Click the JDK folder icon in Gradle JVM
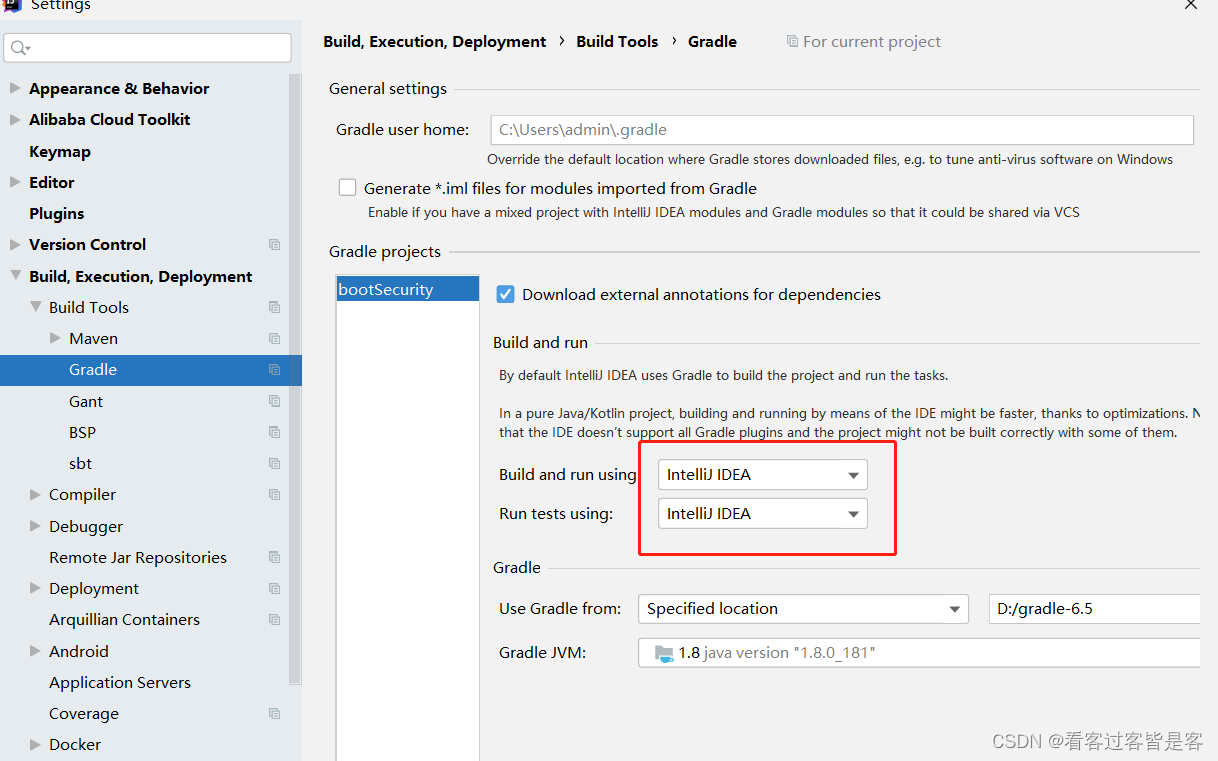 pos(664,653)
